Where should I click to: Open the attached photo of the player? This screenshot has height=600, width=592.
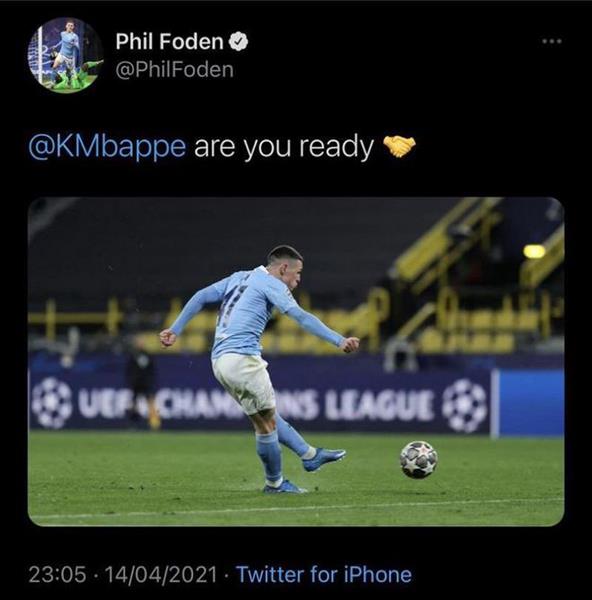[296, 362]
